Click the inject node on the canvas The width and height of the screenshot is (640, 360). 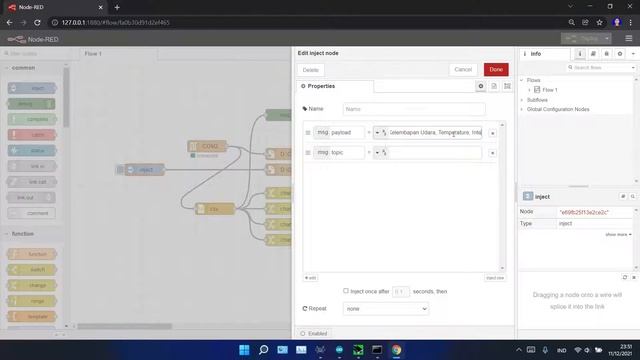[x=144, y=169]
